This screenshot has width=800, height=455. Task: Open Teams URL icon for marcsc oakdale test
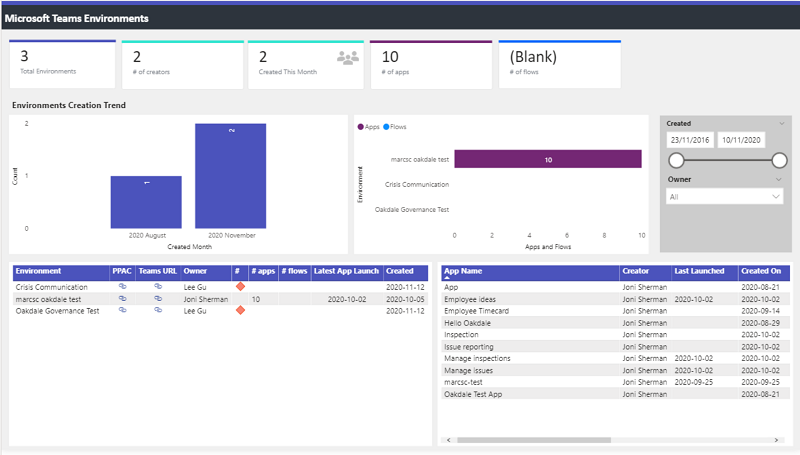pyautogui.click(x=157, y=298)
